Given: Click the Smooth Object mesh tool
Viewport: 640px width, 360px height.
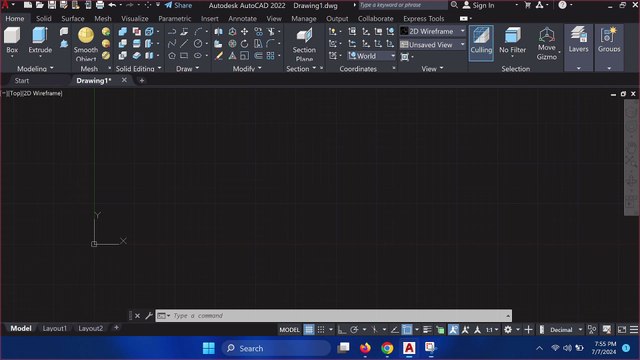Looking at the screenshot, I should pyautogui.click(x=86, y=44).
